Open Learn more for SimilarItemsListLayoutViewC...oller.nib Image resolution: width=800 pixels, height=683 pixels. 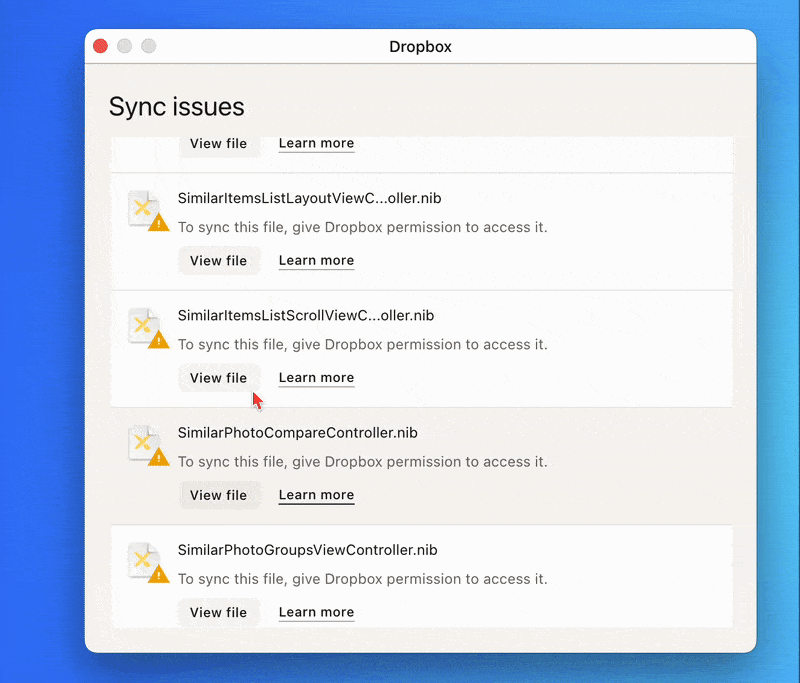316,261
